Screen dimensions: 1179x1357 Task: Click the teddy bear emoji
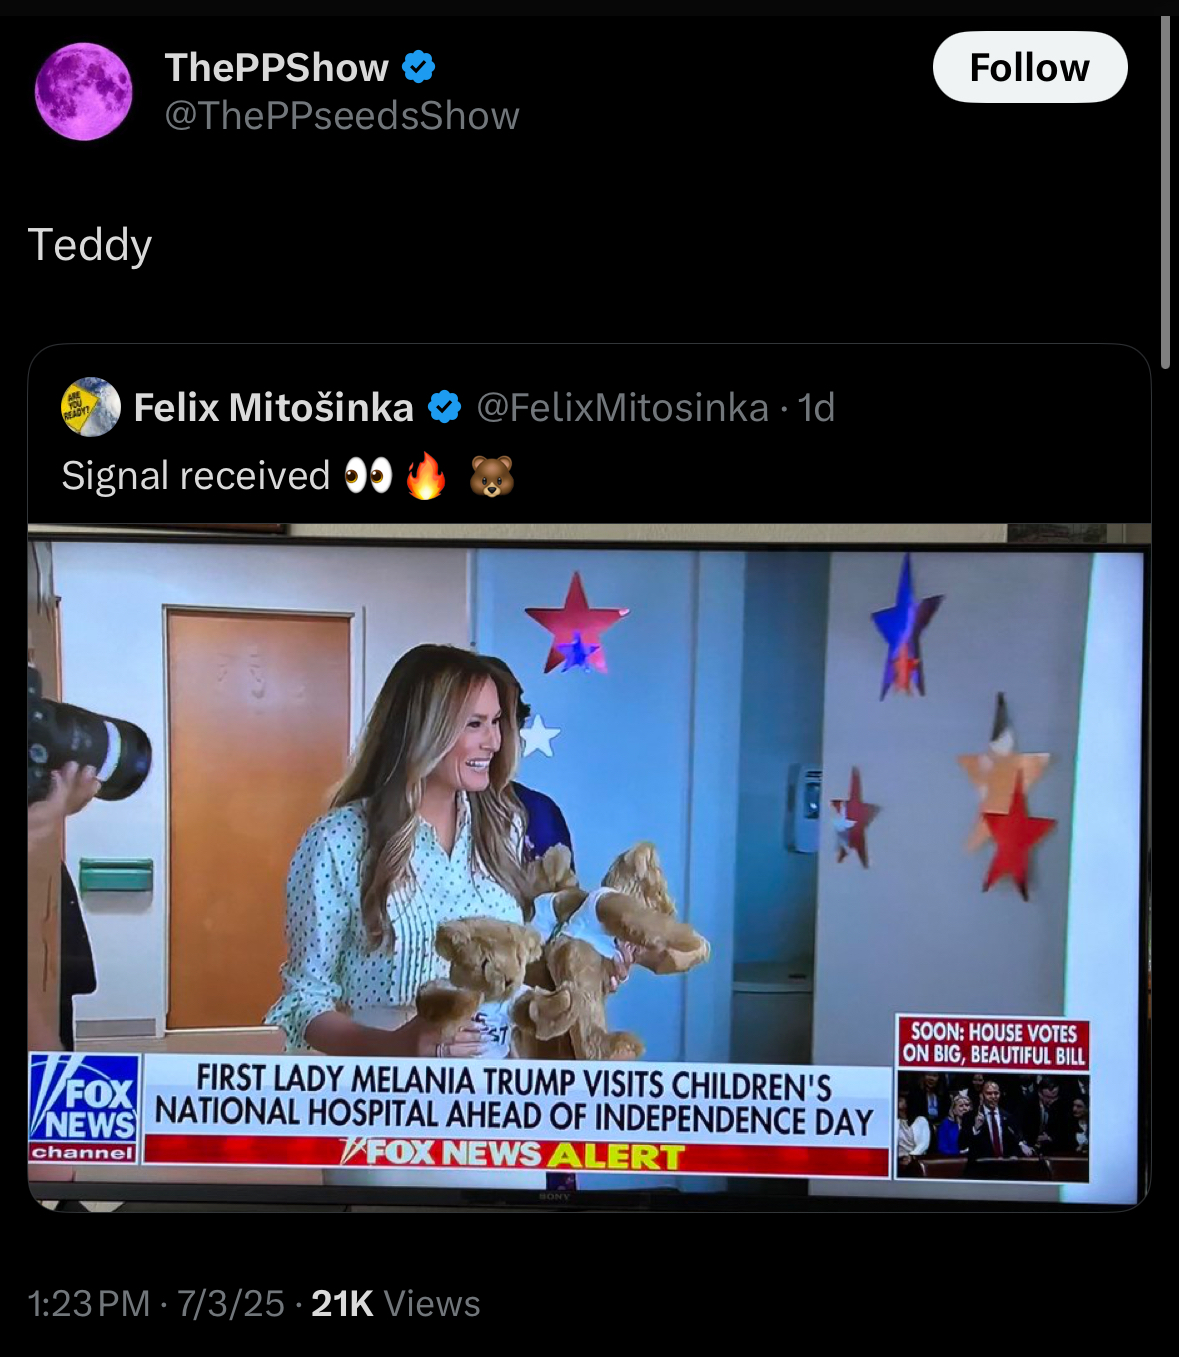coord(492,476)
